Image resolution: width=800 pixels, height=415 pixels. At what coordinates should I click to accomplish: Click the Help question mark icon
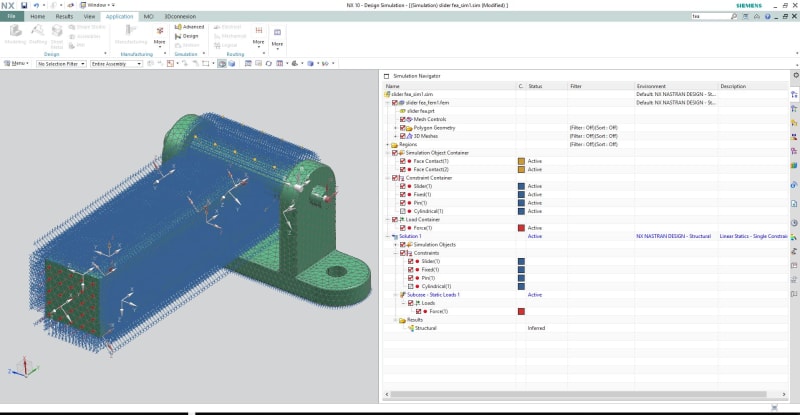click(x=767, y=16)
